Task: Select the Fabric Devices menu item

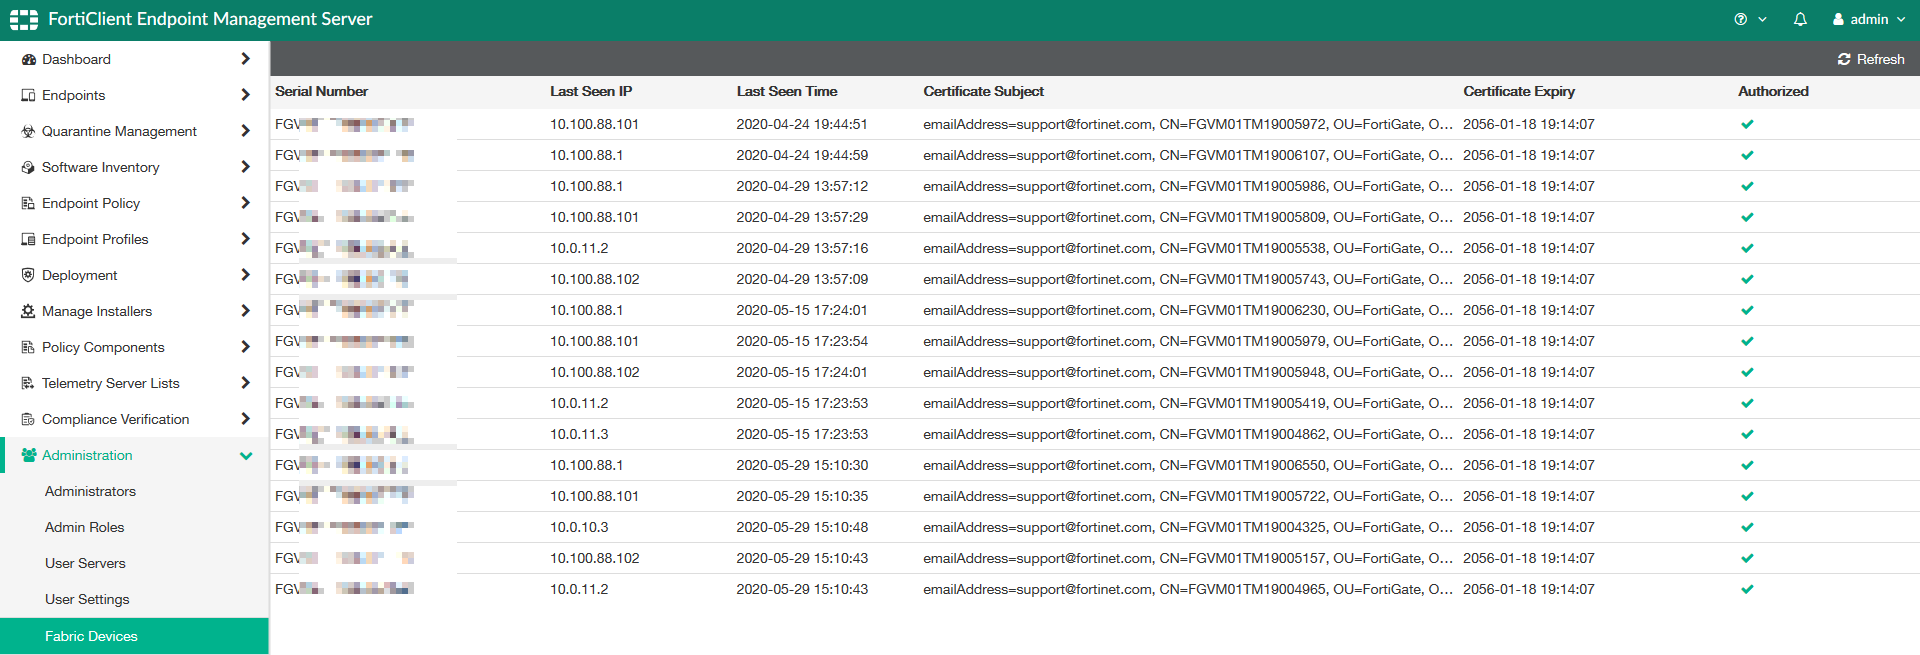Action: (134, 636)
